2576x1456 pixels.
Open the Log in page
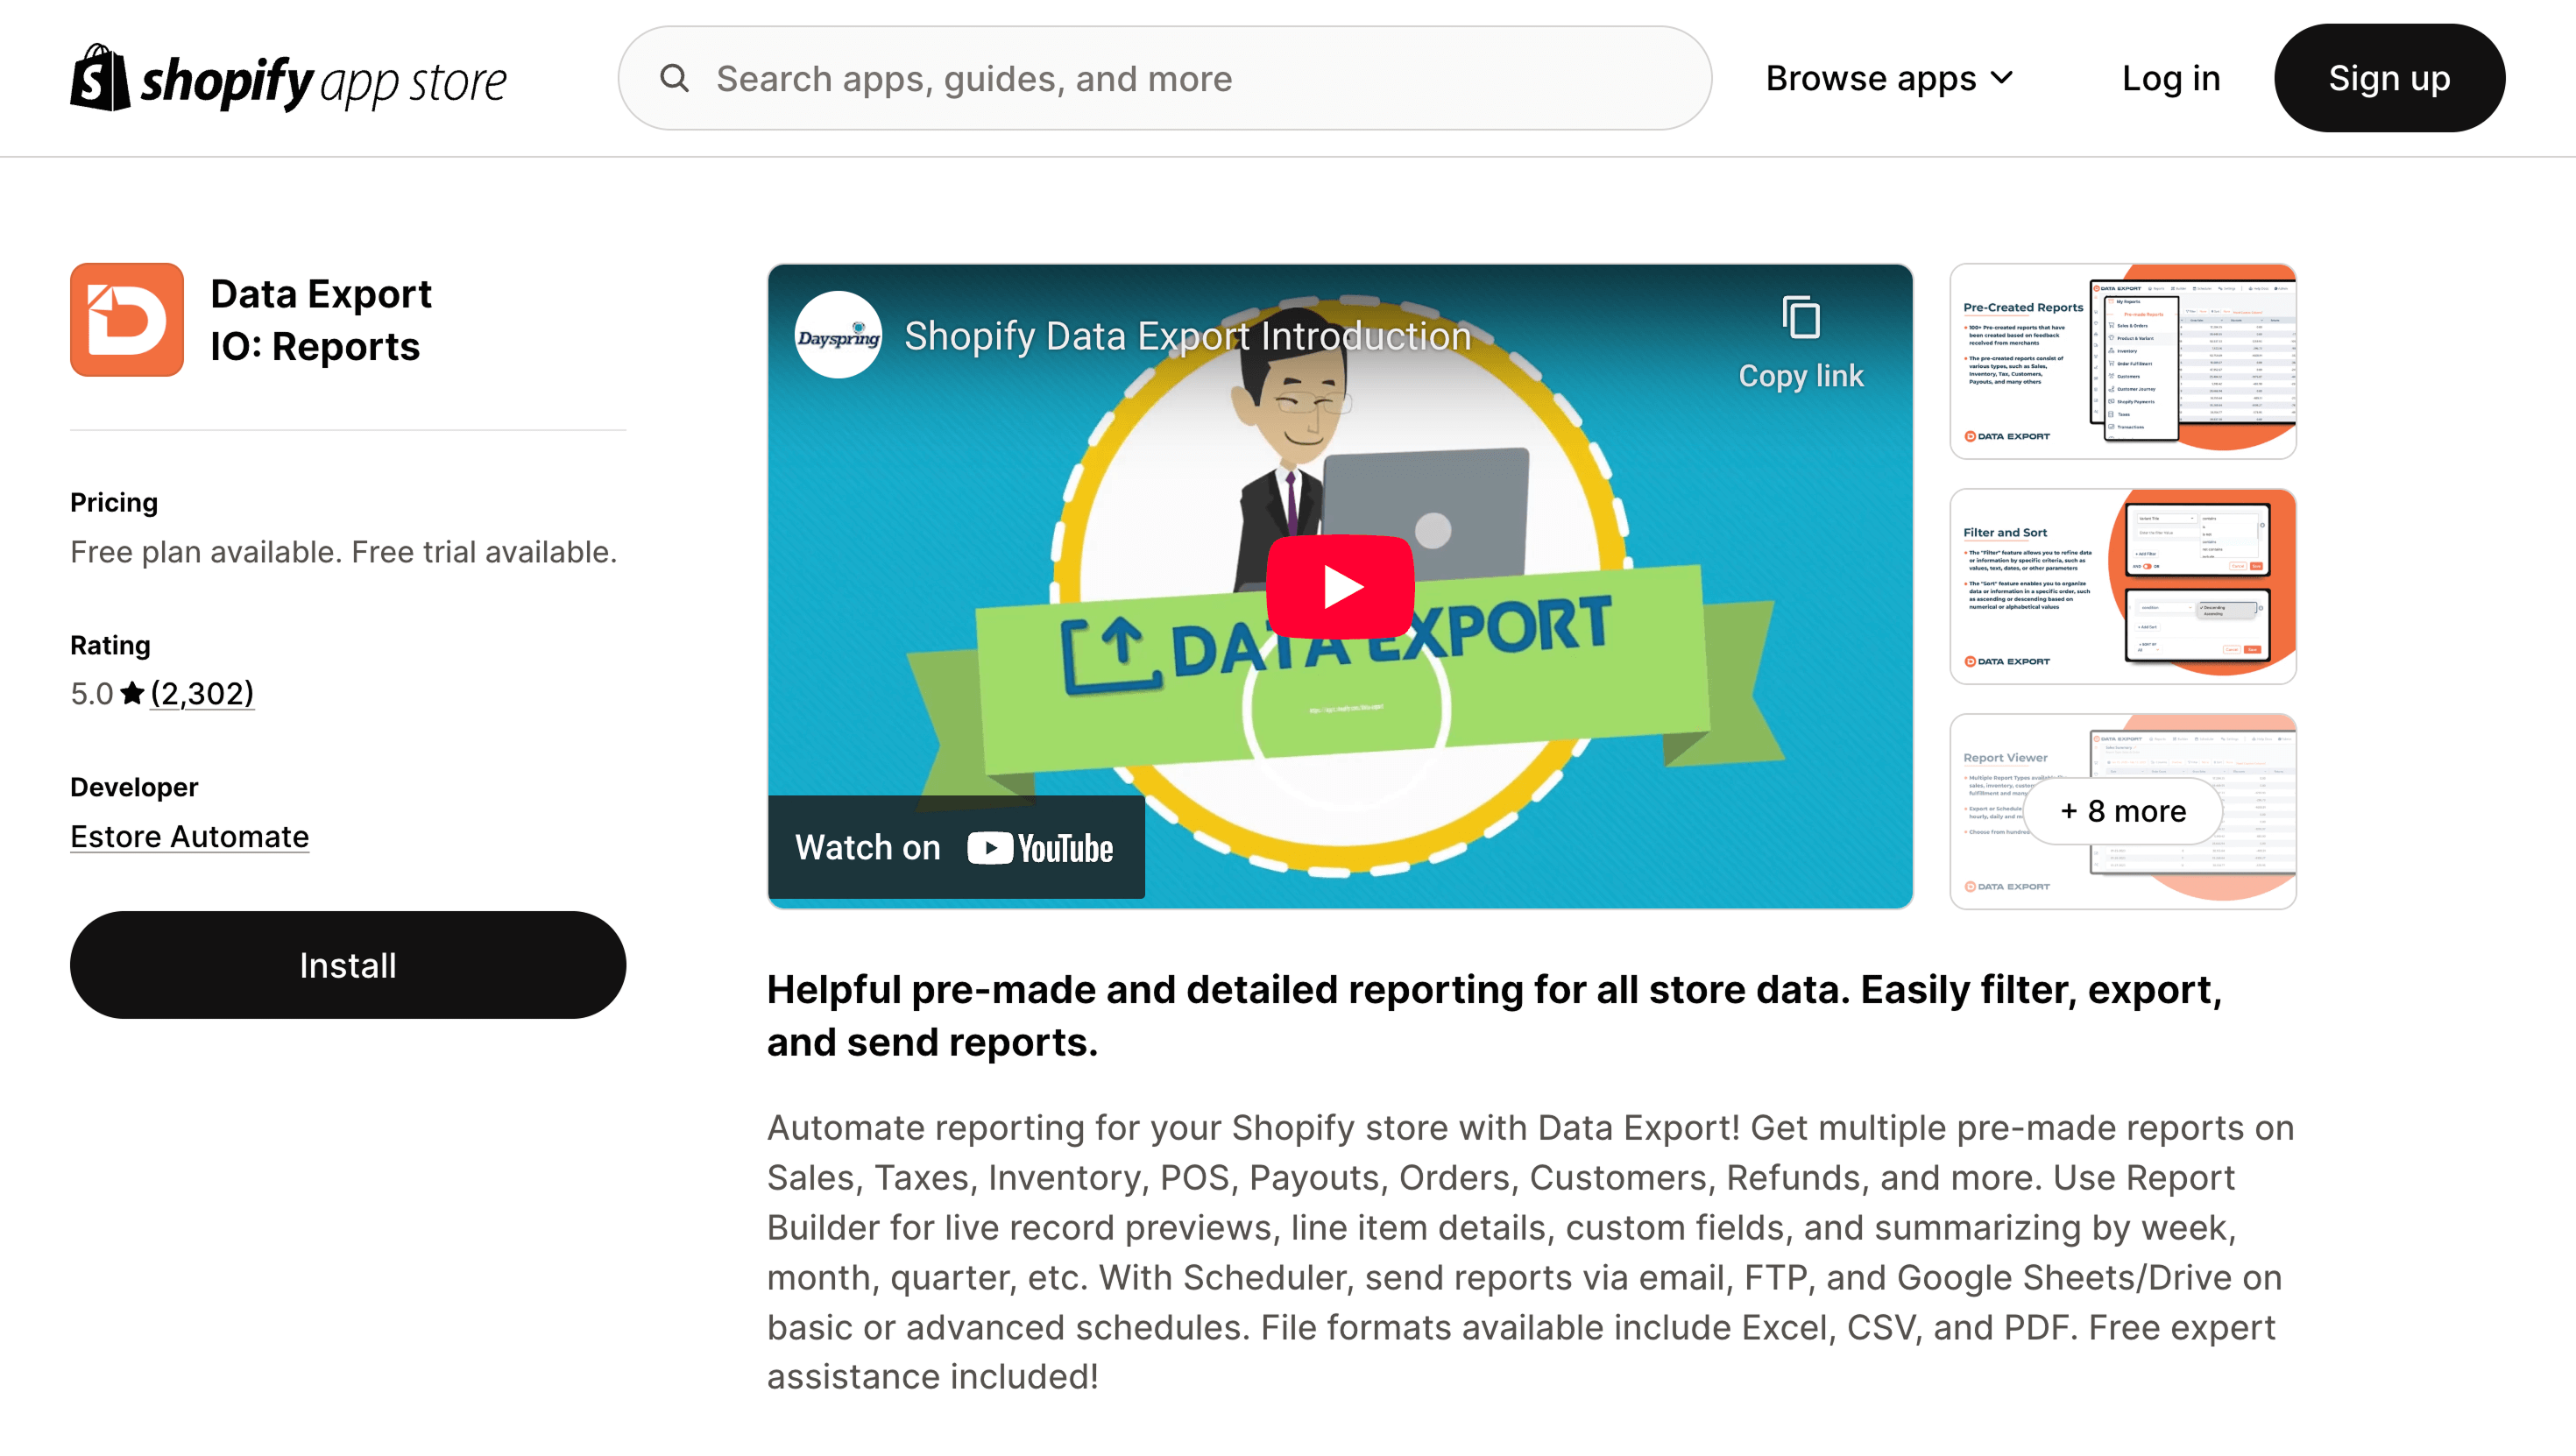coord(2170,78)
